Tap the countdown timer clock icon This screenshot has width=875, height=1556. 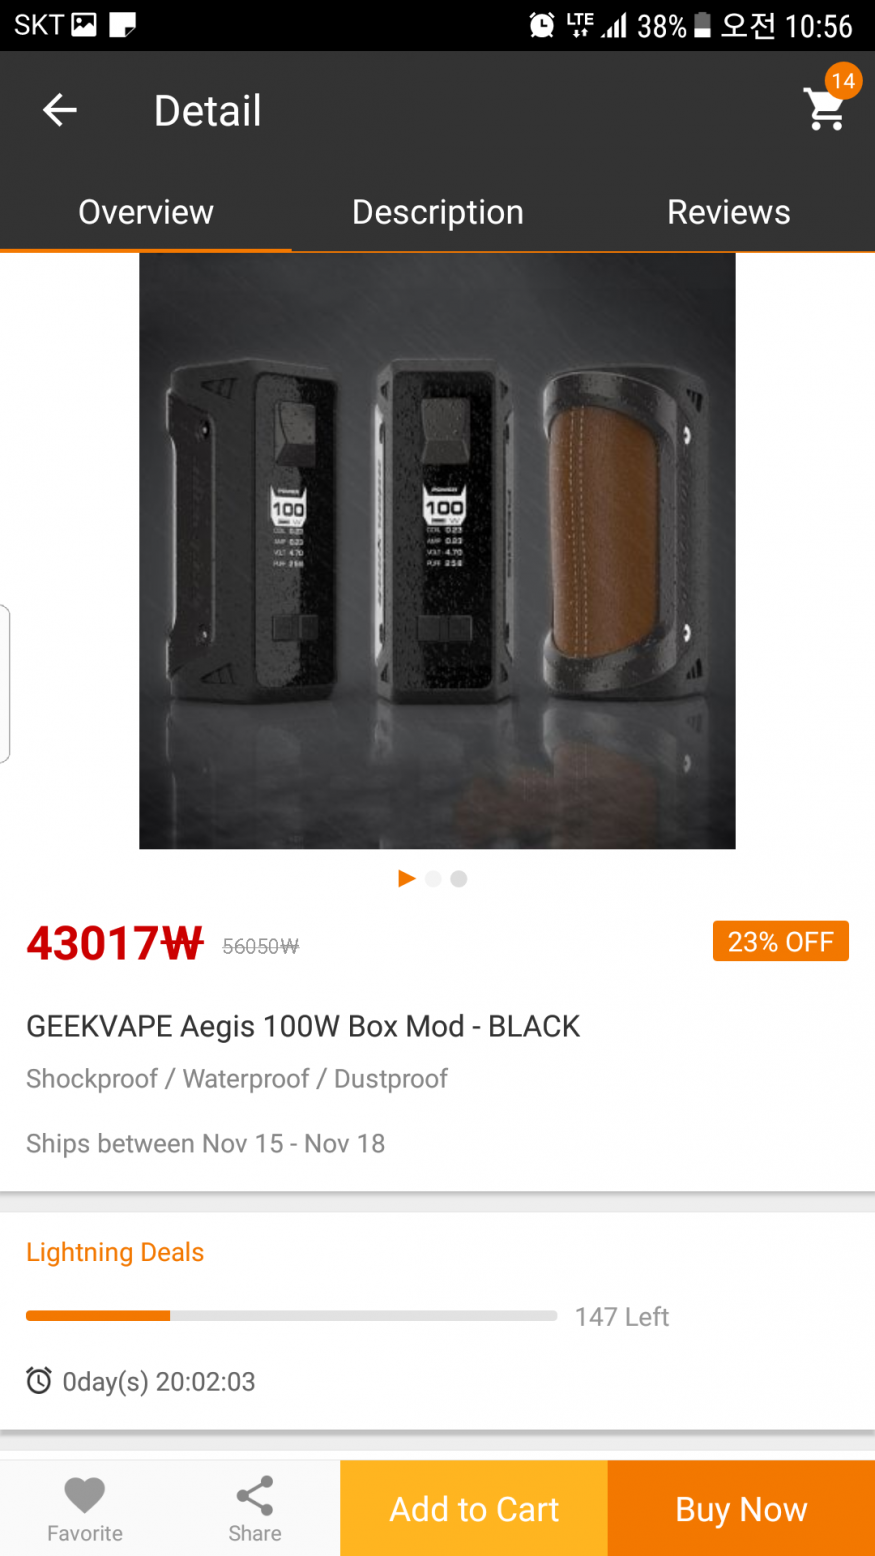pos(39,1381)
